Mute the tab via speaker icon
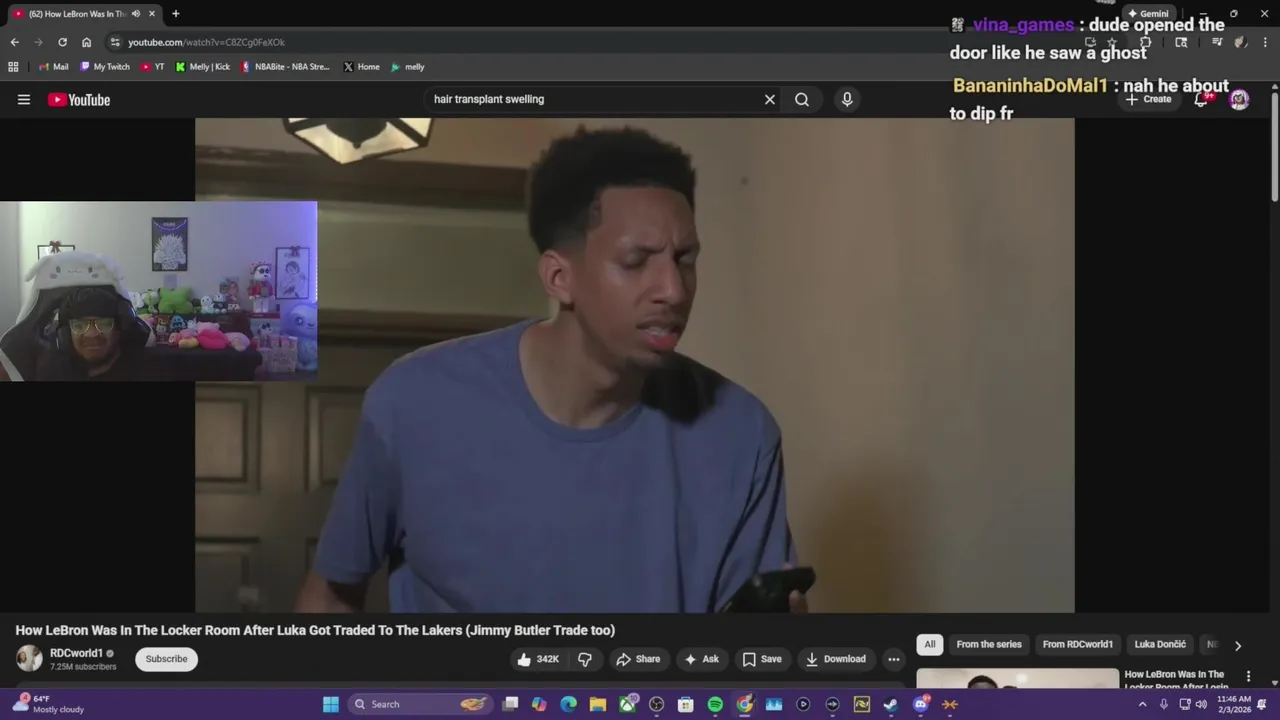Image resolution: width=1280 pixels, height=720 pixels. coord(136,14)
